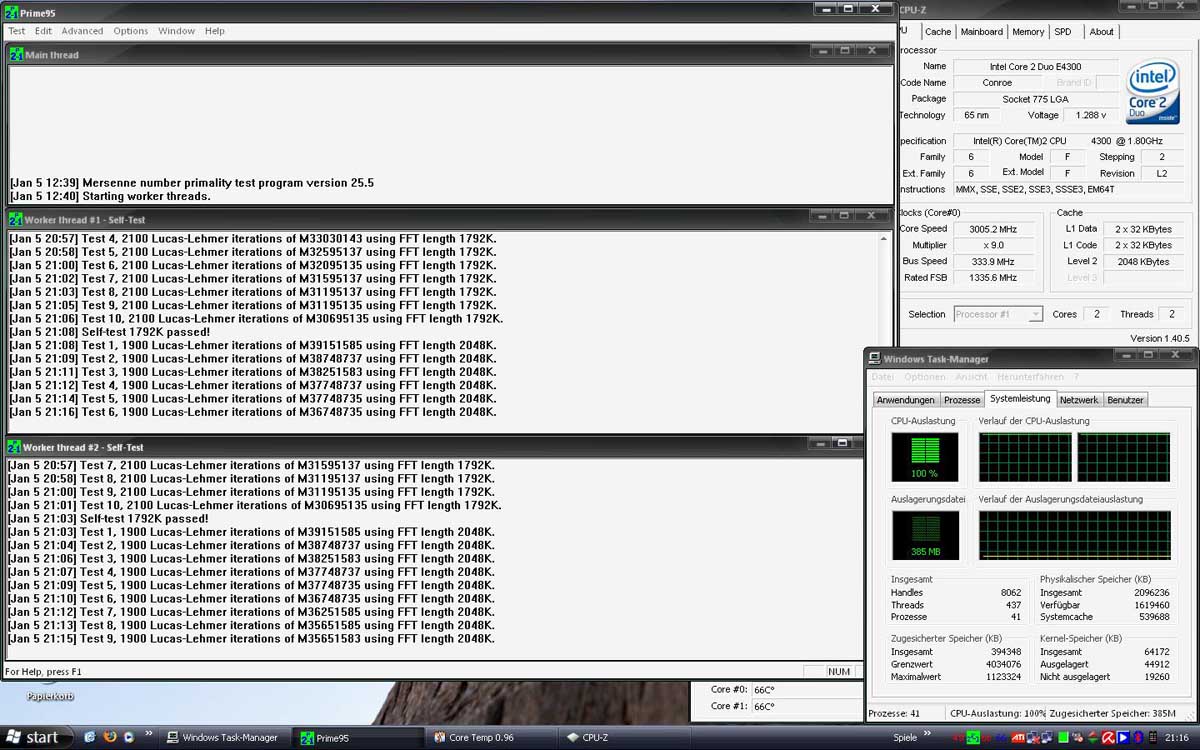The image size is (1200, 750).
Task: Click the green Prime95 tray icon
Action: click(973, 737)
